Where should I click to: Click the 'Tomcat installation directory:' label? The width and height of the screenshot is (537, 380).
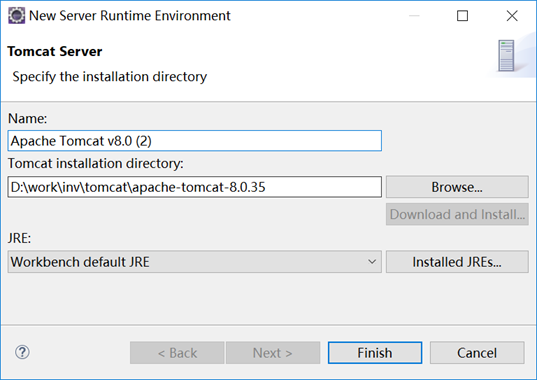tap(96, 163)
